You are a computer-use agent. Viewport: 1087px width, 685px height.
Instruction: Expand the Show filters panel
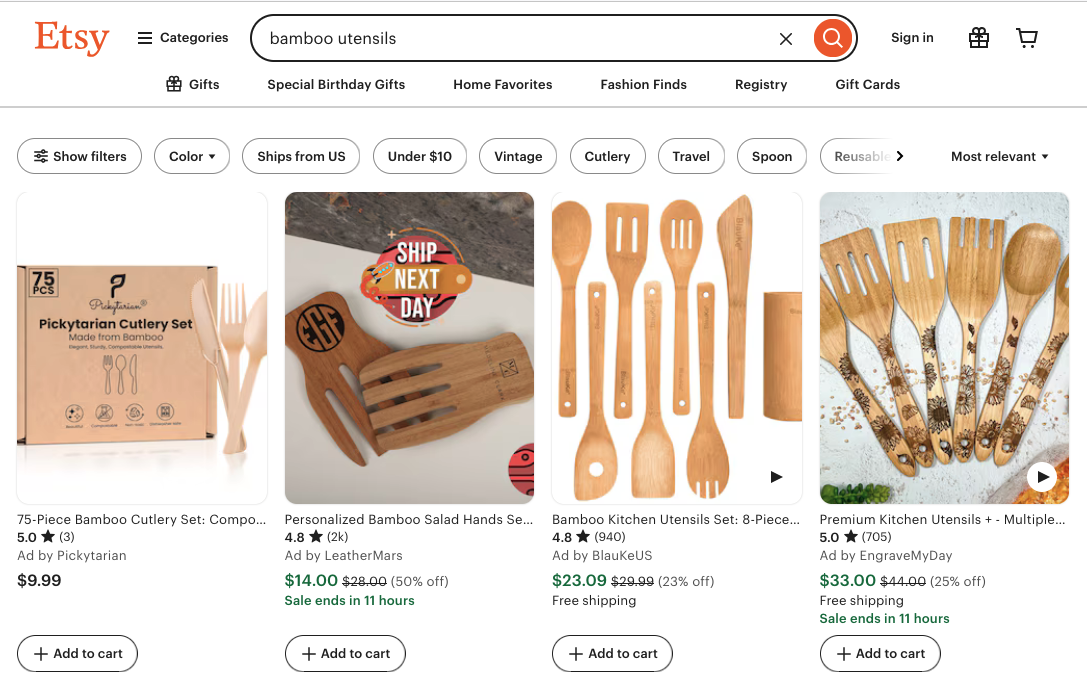[80, 156]
